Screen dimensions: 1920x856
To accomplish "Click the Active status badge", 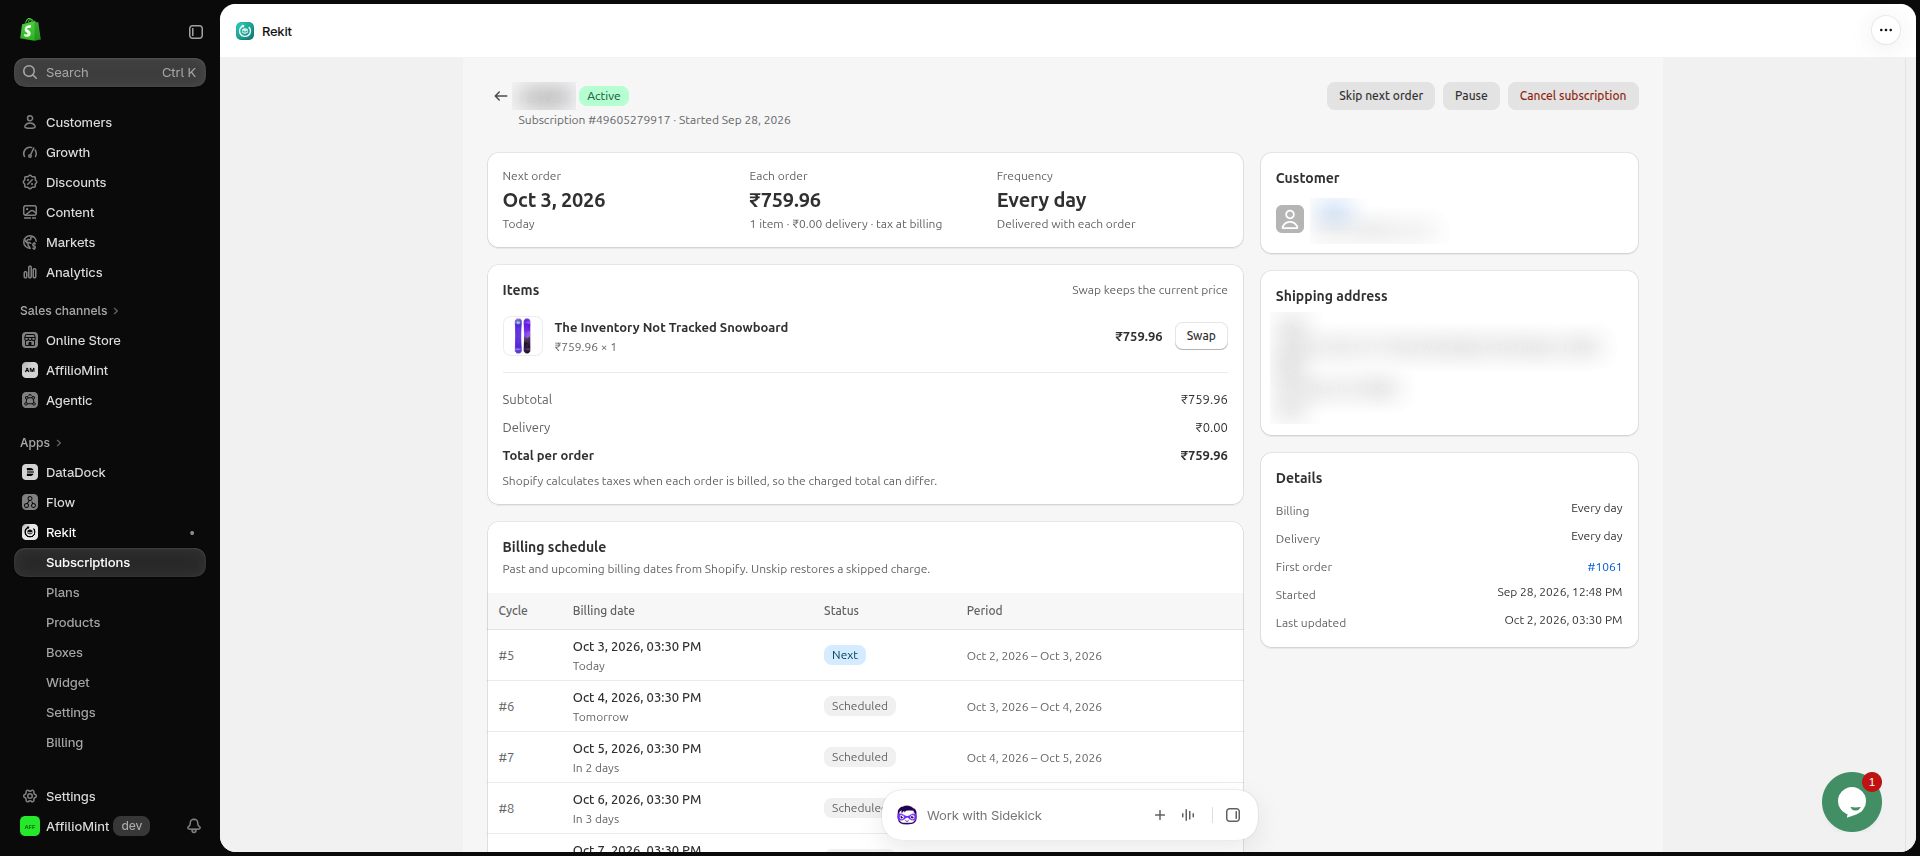I will pos(603,96).
